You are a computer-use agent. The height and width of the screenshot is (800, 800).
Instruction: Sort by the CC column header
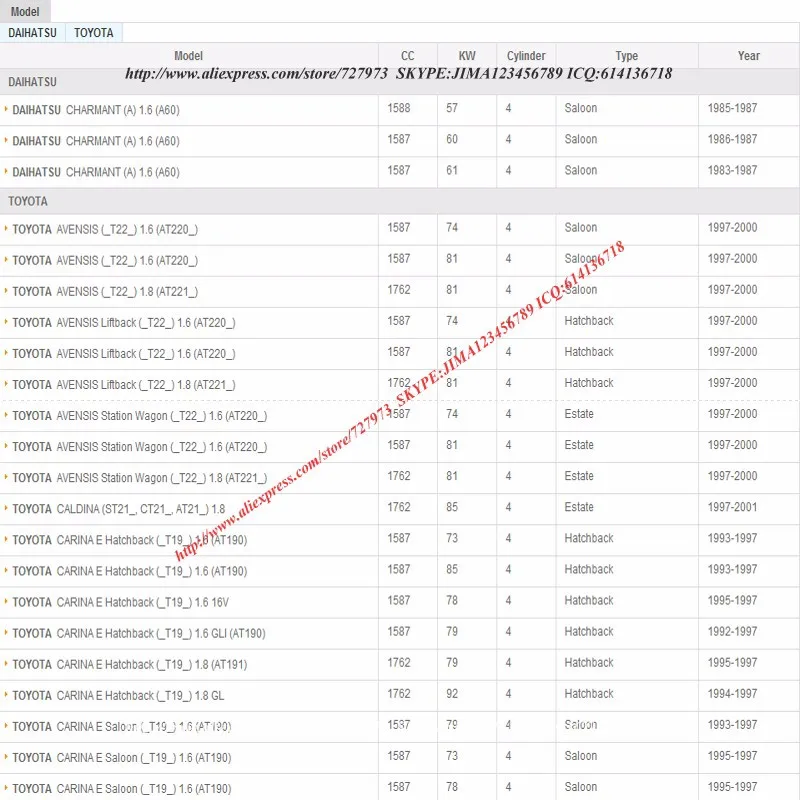click(x=408, y=56)
